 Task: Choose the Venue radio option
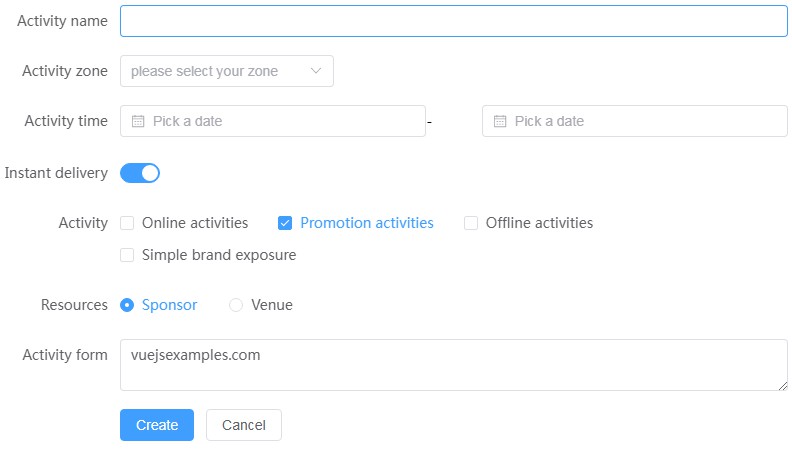pyautogui.click(x=236, y=305)
